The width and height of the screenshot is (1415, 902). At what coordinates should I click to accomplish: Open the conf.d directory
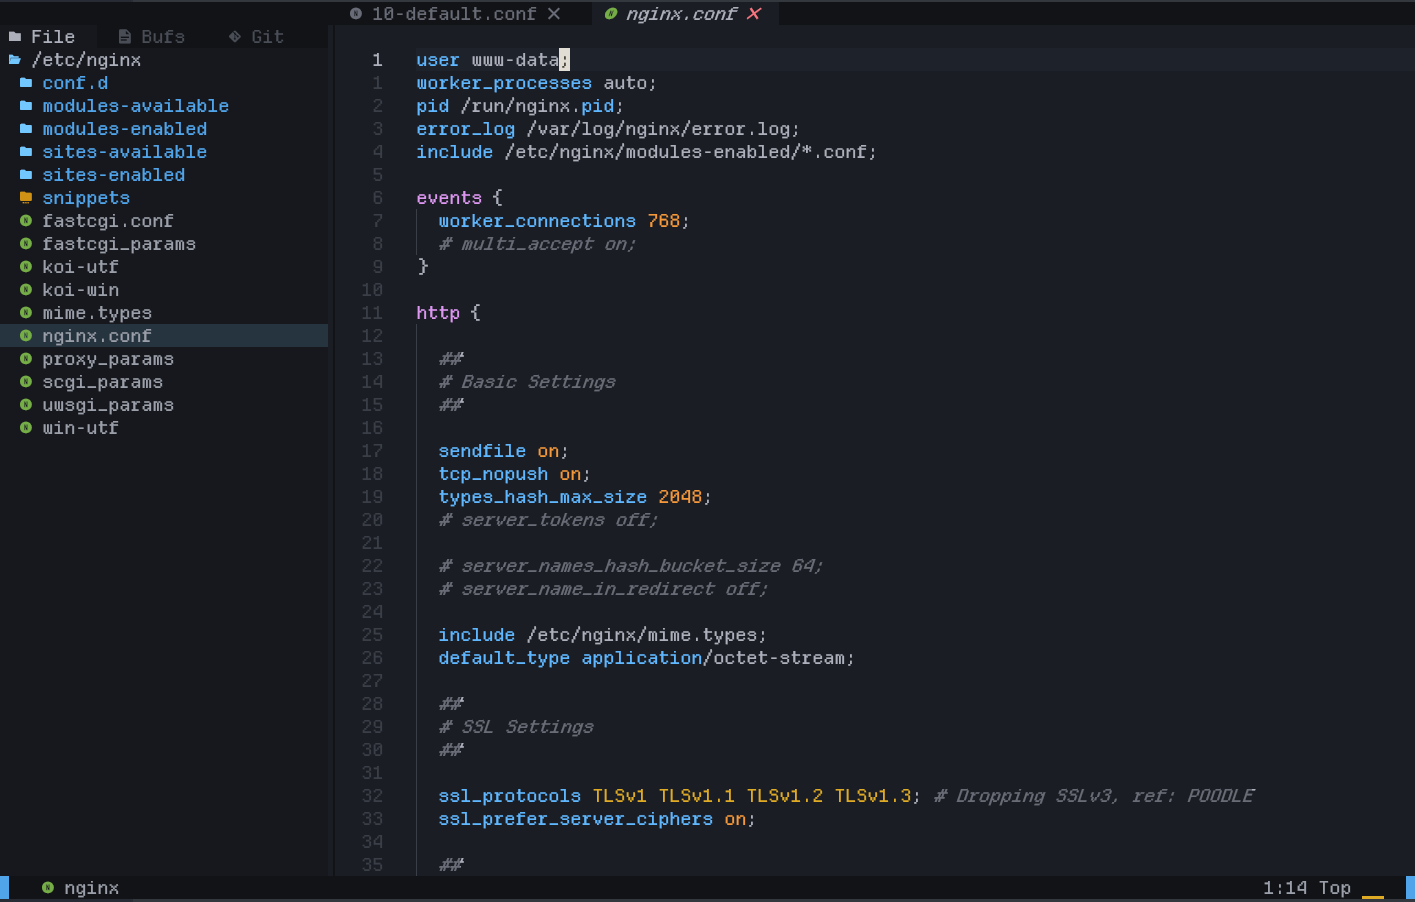click(x=75, y=83)
